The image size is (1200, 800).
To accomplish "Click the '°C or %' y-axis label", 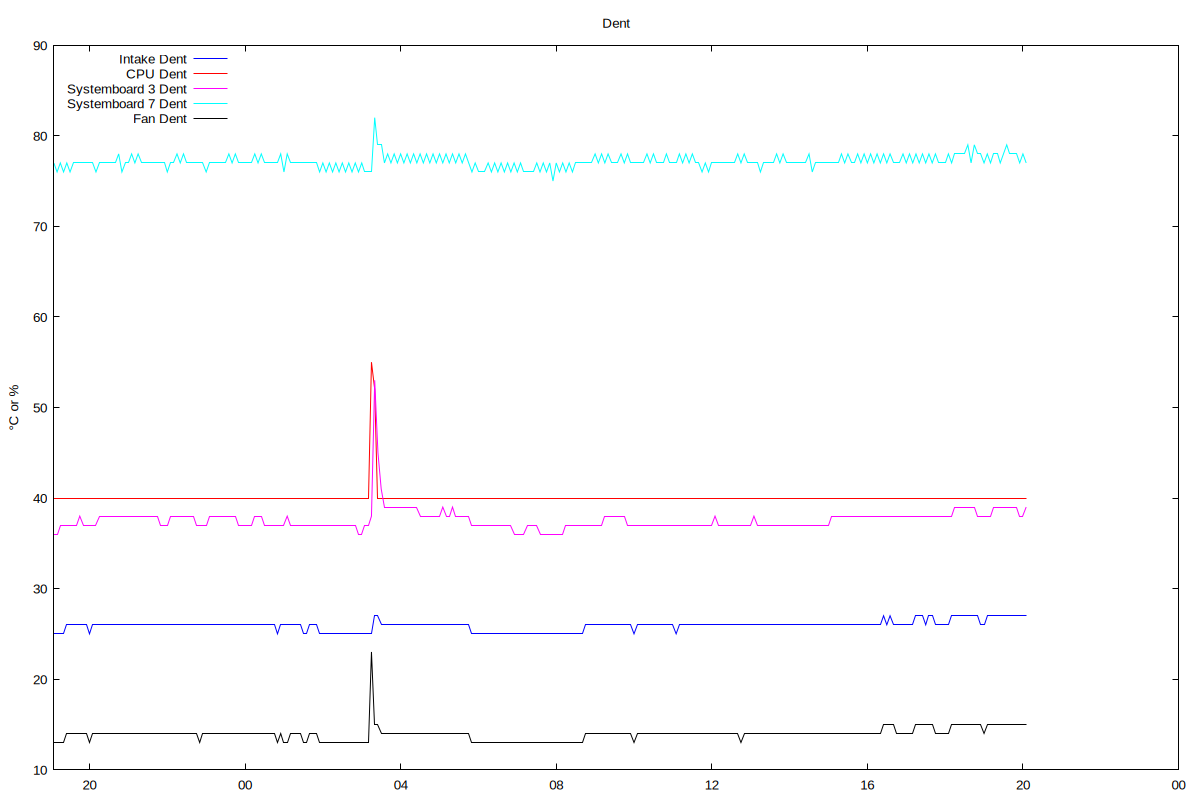I will (x=14, y=407).
